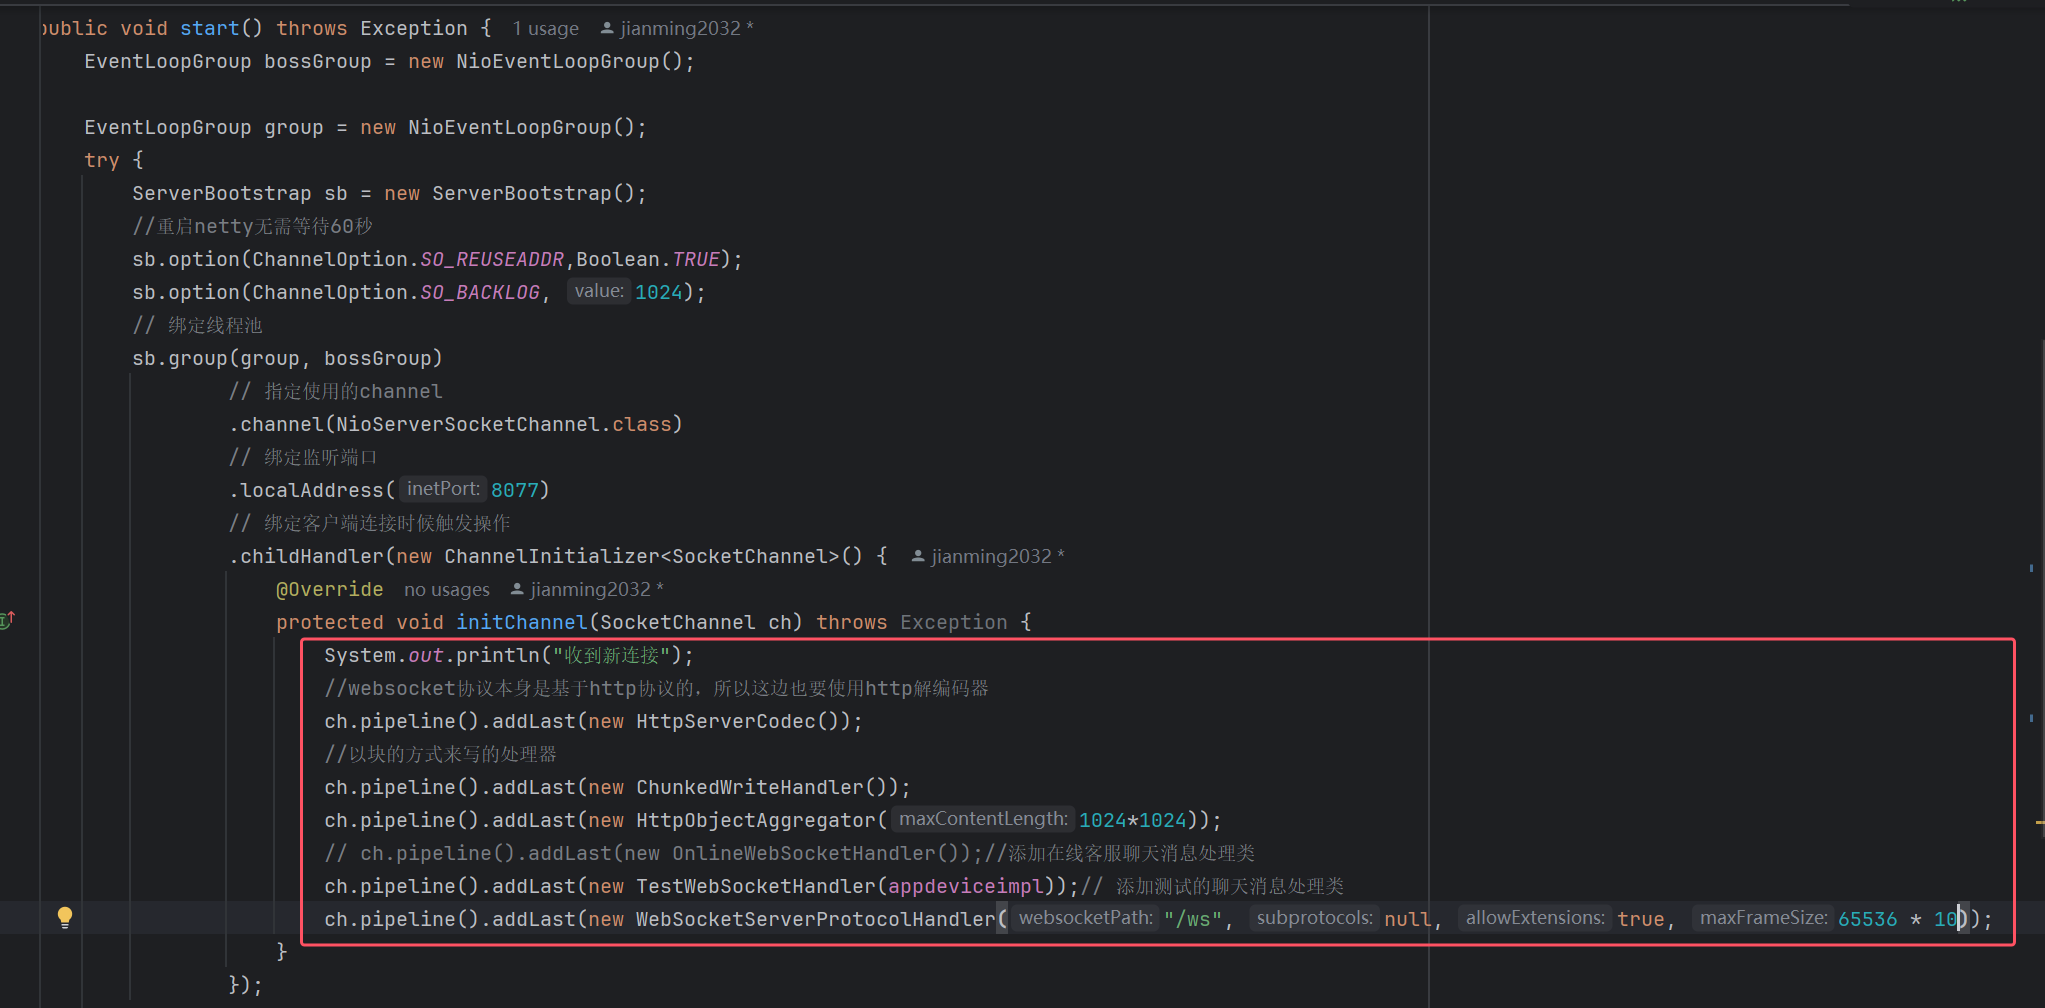Click the start method name
Screen dimensions: 2045x1008
click(x=210, y=29)
